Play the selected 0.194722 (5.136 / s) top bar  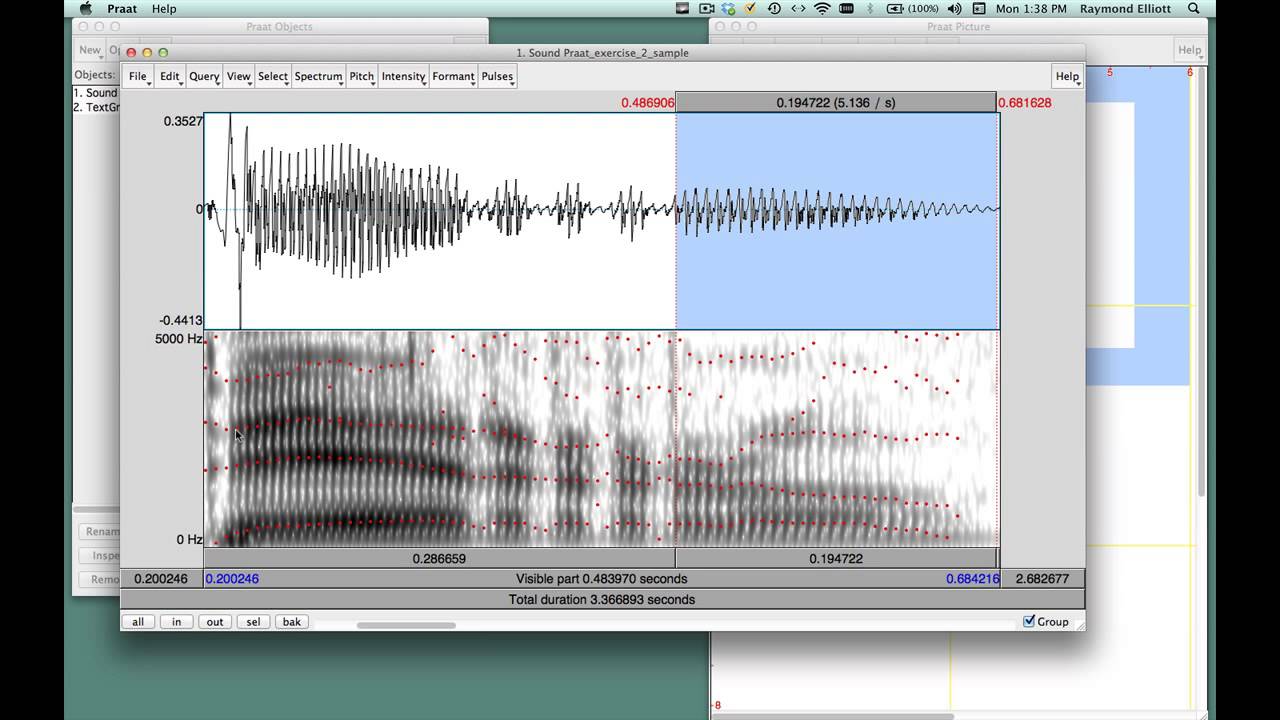[x=836, y=102]
